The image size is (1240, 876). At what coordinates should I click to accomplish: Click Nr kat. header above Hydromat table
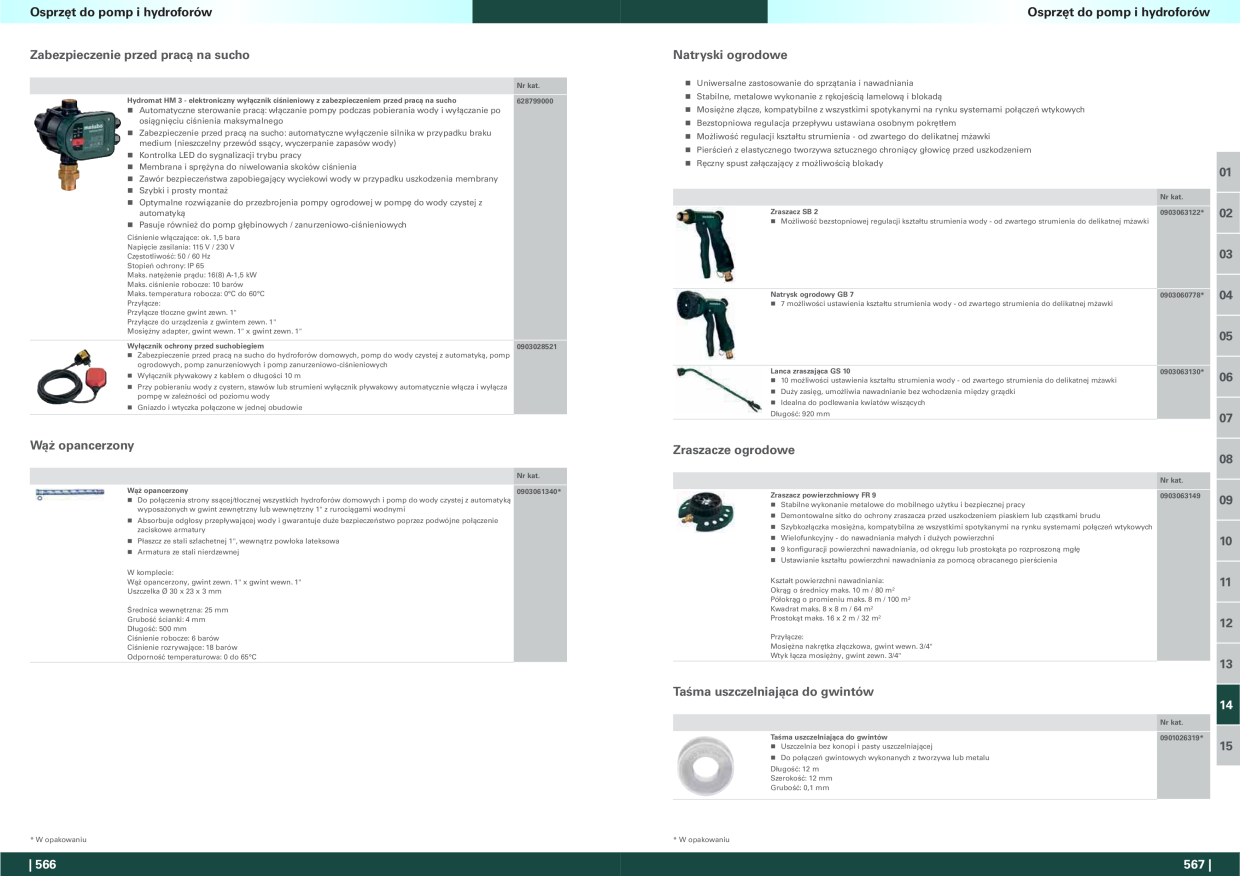point(528,86)
